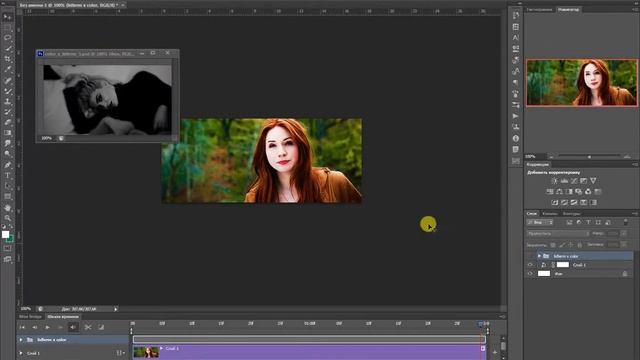Add a Levels adjustment
The height and width of the screenshot is (360, 640).
point(564,181)
